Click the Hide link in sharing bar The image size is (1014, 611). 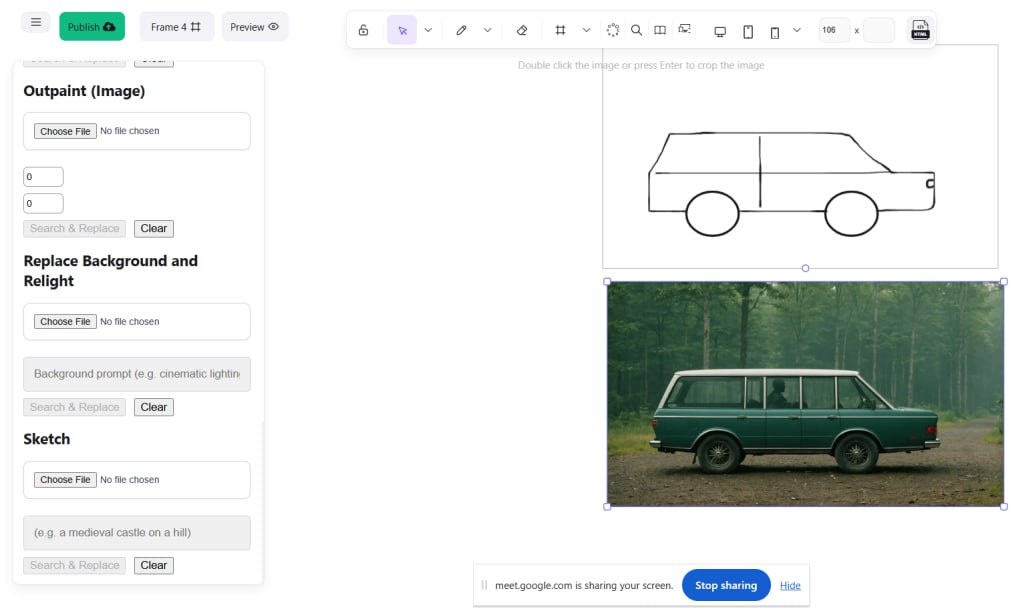(790, 585)
